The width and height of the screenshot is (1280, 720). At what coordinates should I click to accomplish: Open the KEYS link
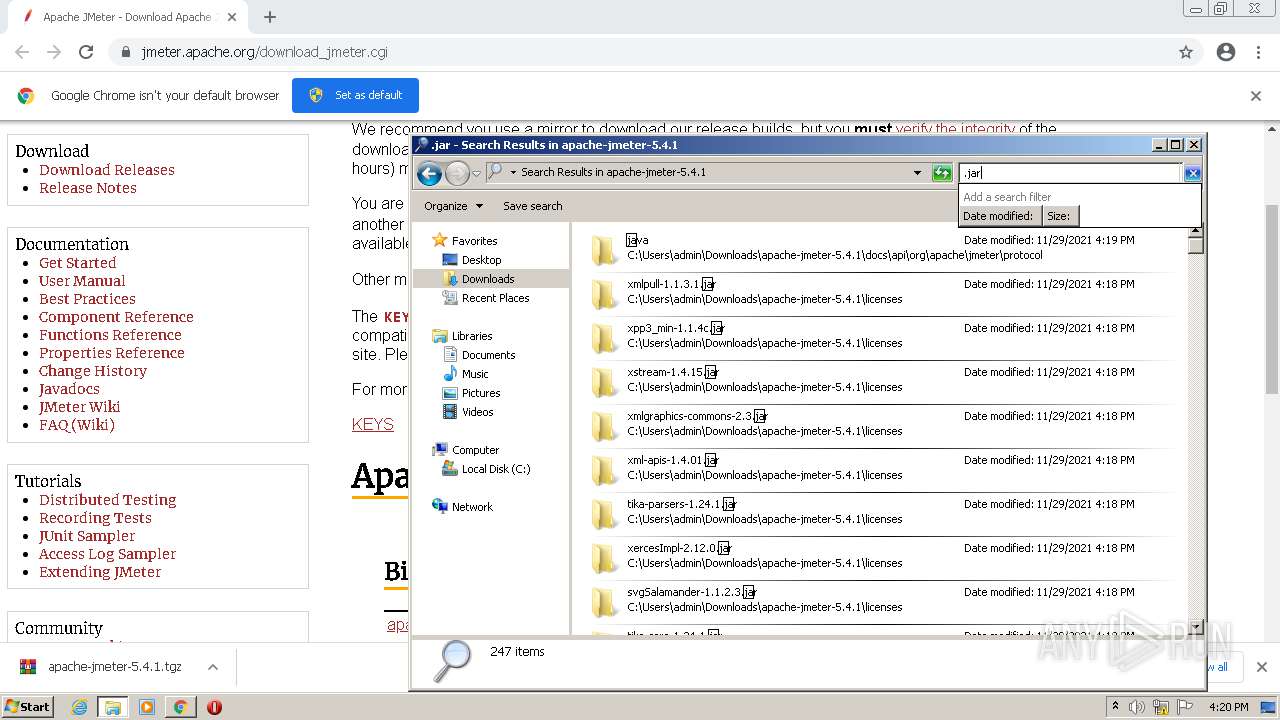pos(373,424)
